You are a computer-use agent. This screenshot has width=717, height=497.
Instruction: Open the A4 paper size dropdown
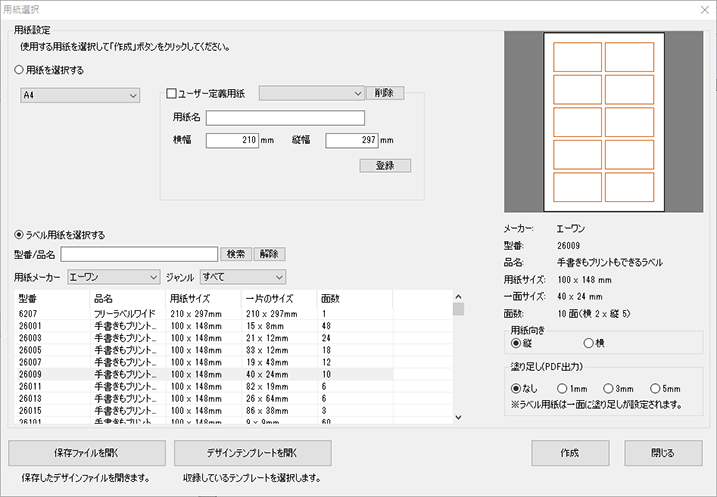pyautogui.click(x=80, y=95)
